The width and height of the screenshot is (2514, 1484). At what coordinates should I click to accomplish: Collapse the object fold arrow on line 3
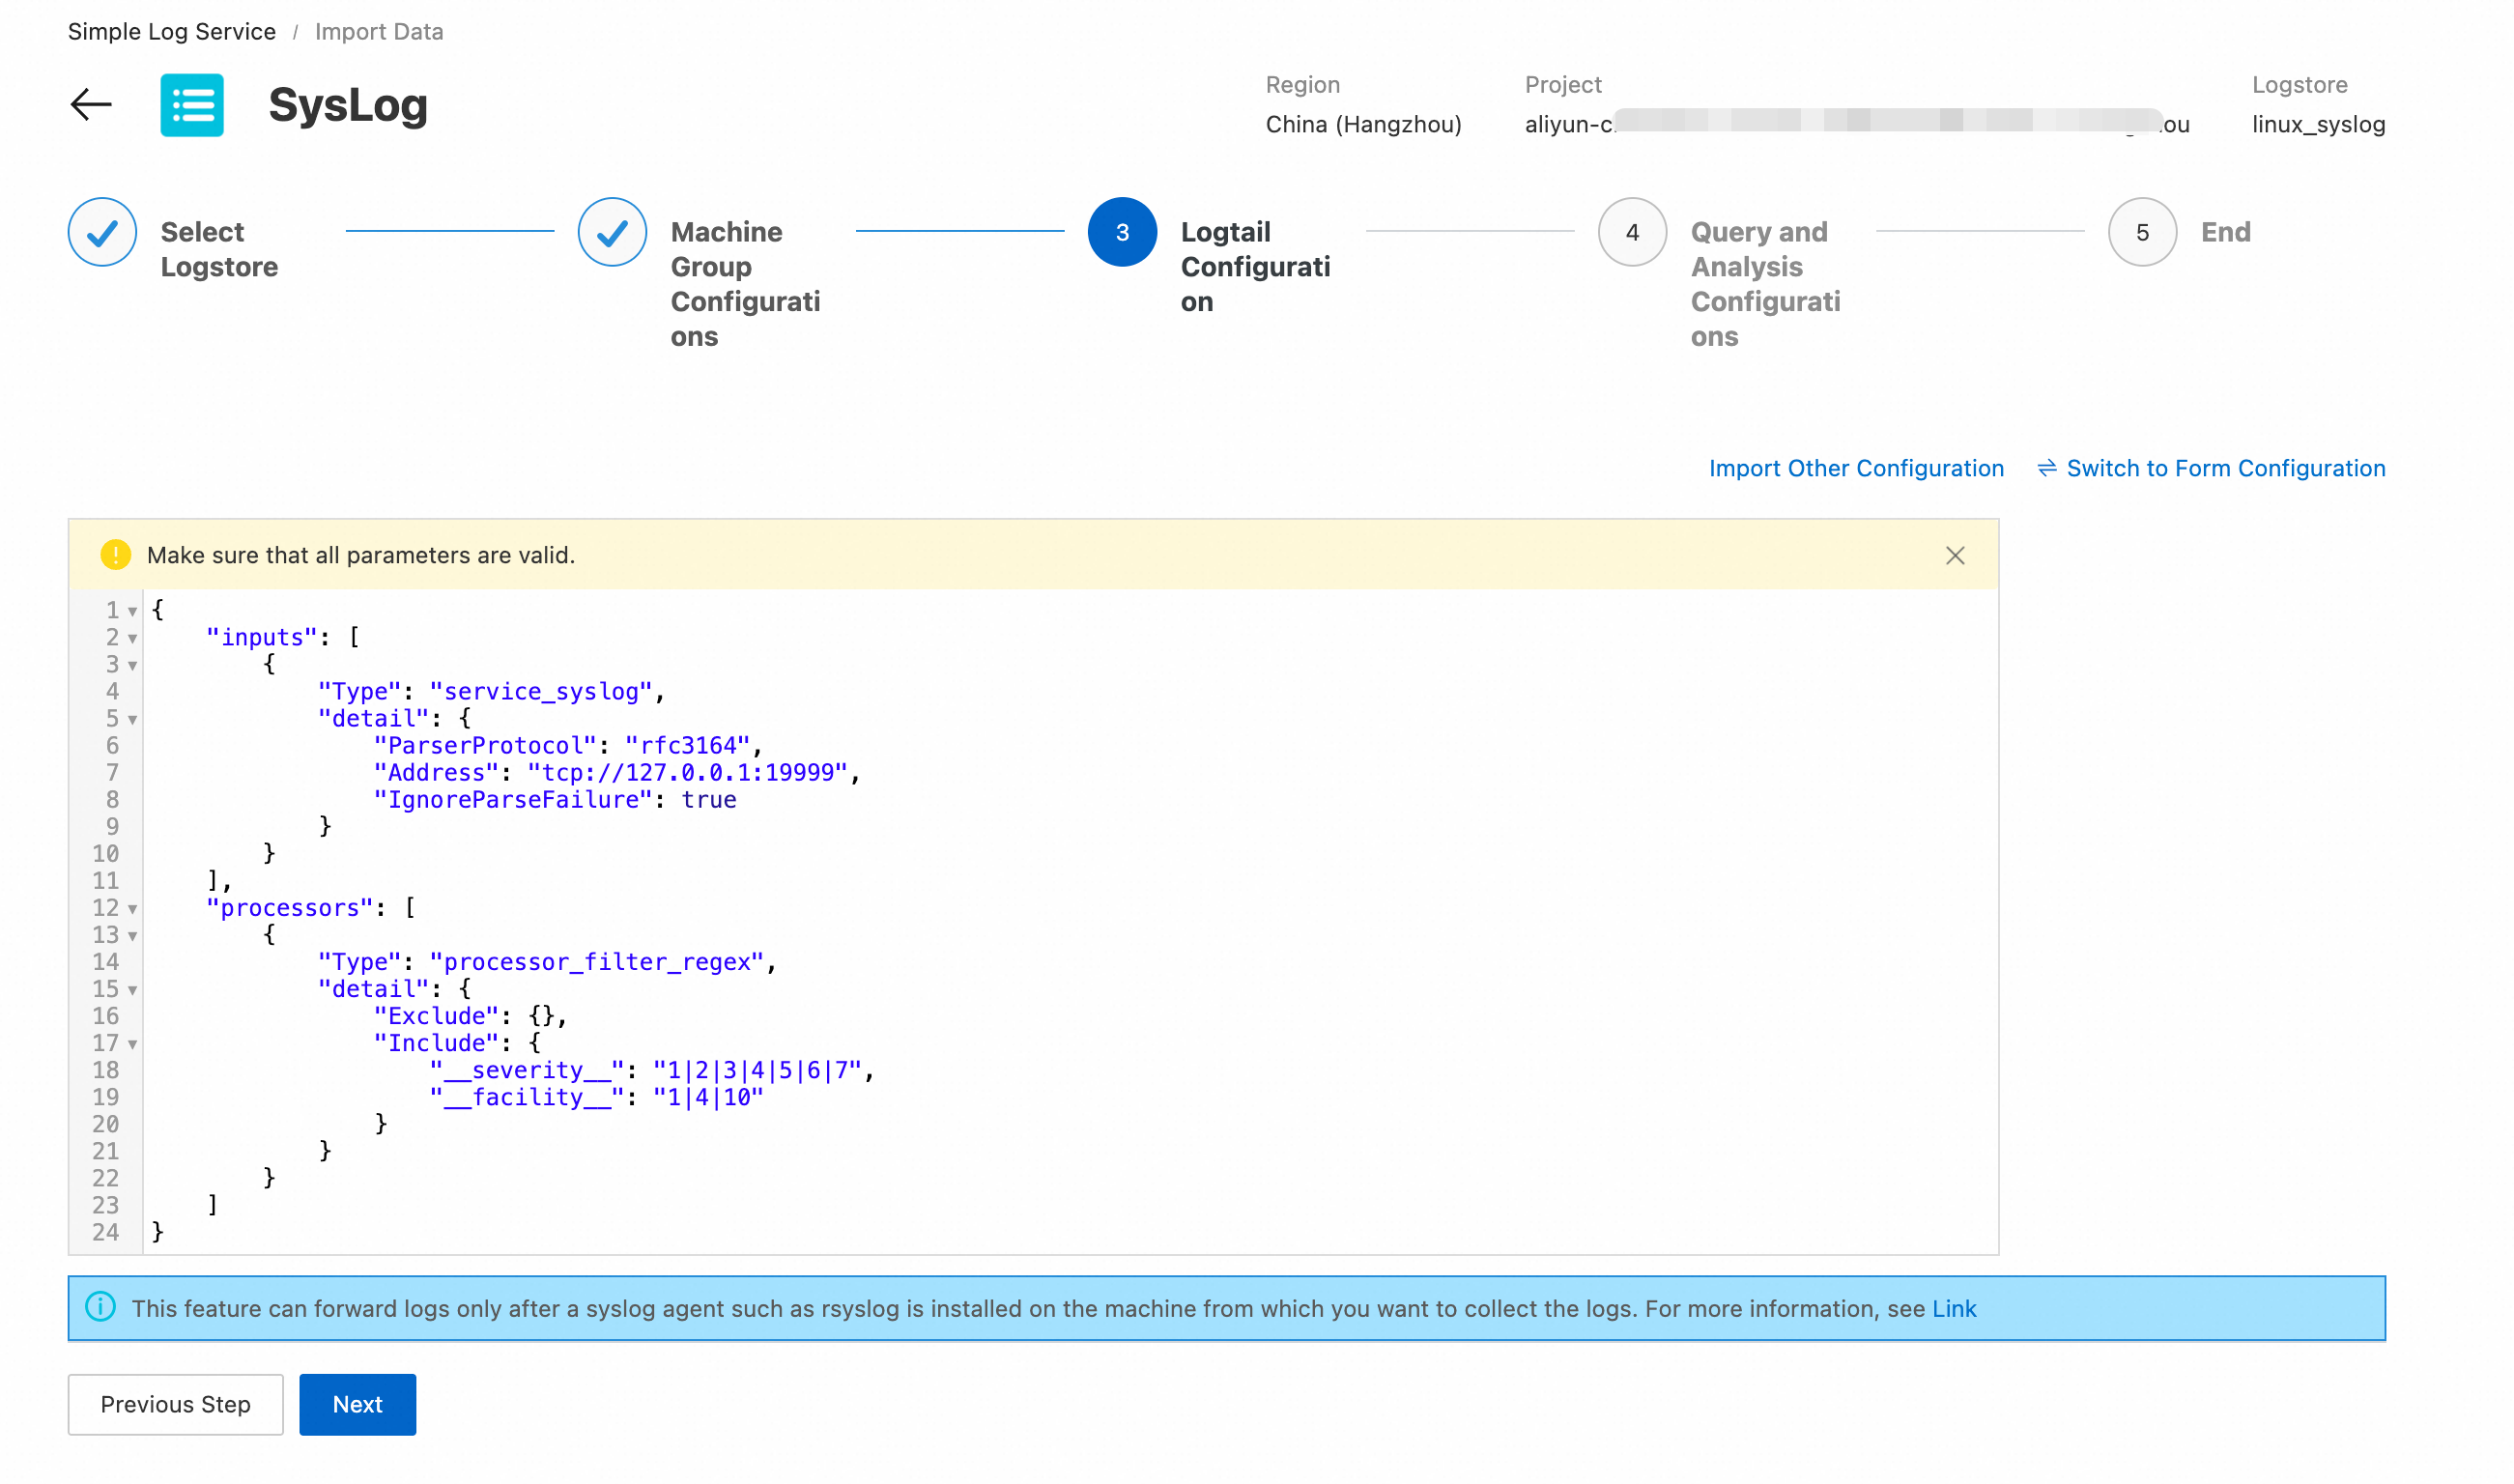132,666
